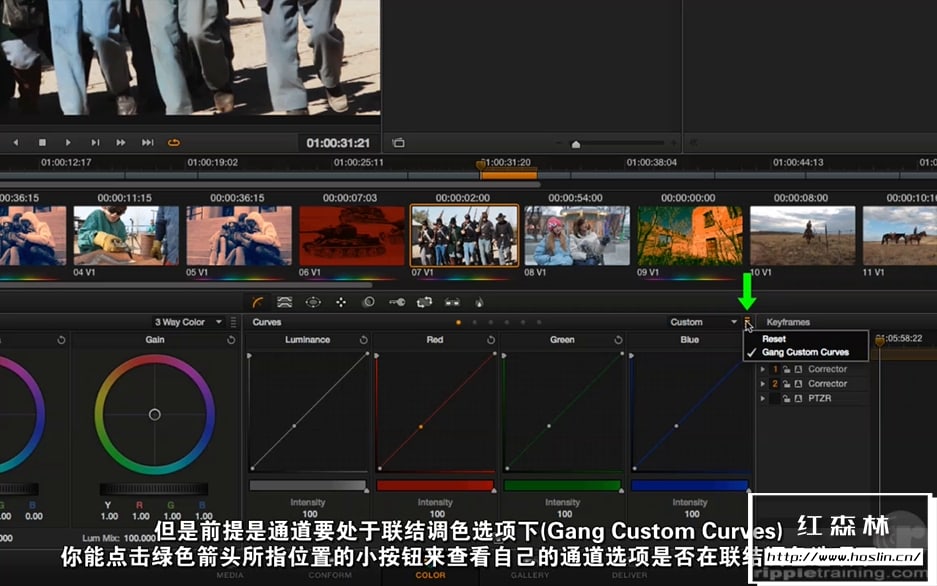This screenshot has height=586, width=937.
Task: Switch to the GALLERY page tab
Action: pos(529,575)
